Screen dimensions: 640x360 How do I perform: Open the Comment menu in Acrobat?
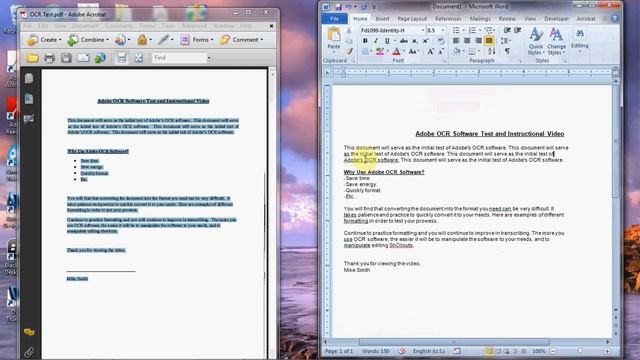[x=241, y=40]
